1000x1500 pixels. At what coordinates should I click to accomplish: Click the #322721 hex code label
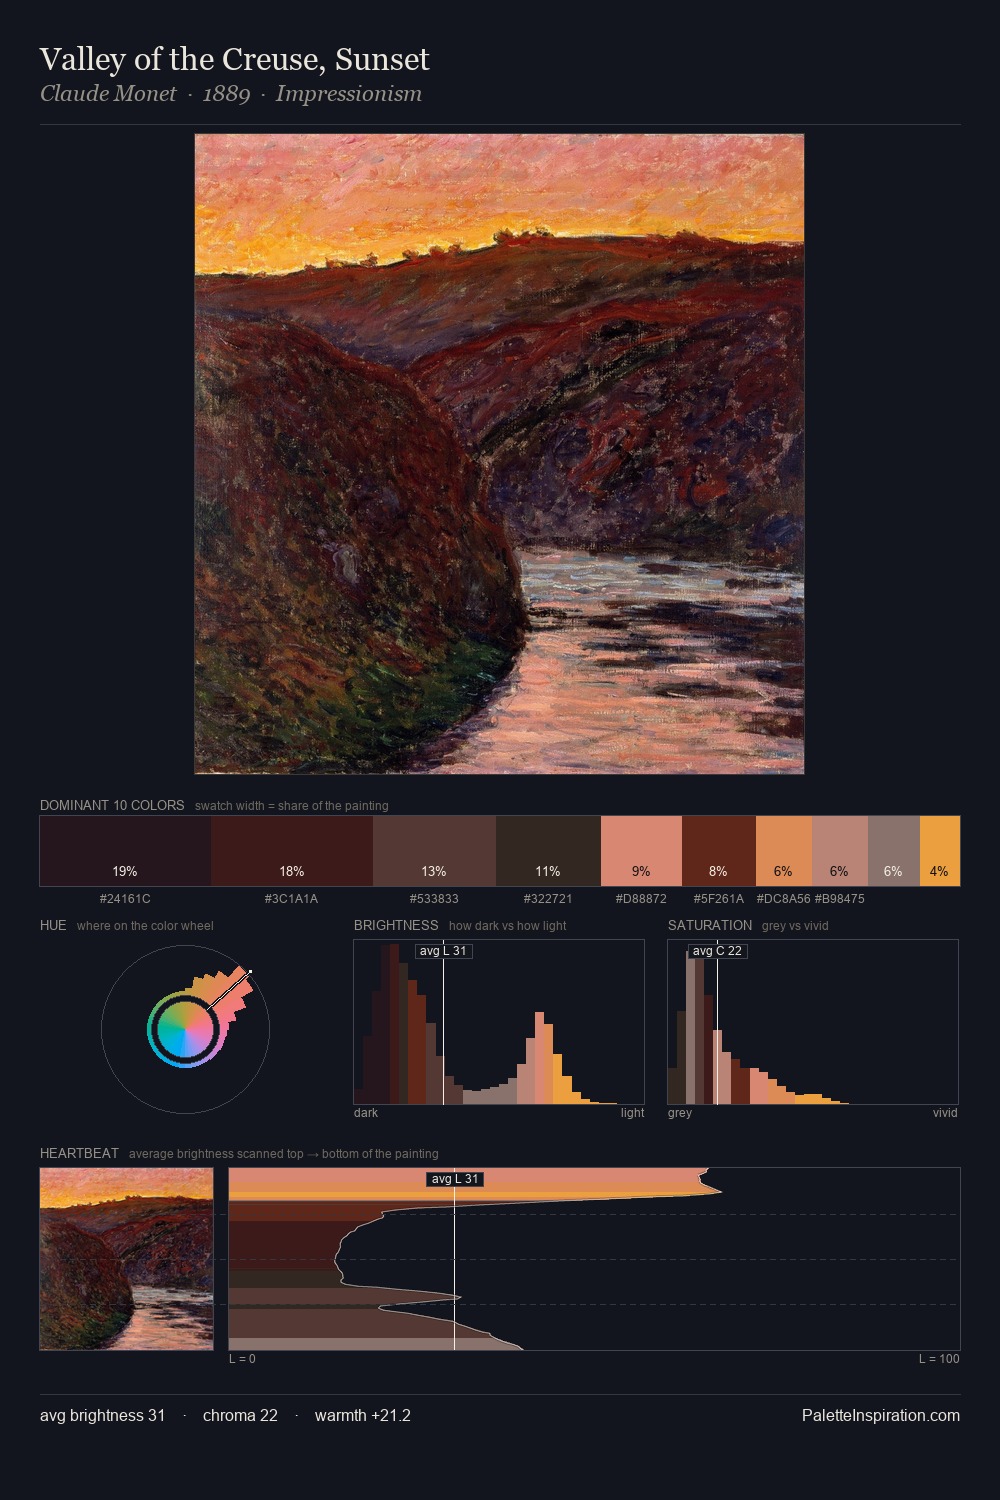coord(548,899)
